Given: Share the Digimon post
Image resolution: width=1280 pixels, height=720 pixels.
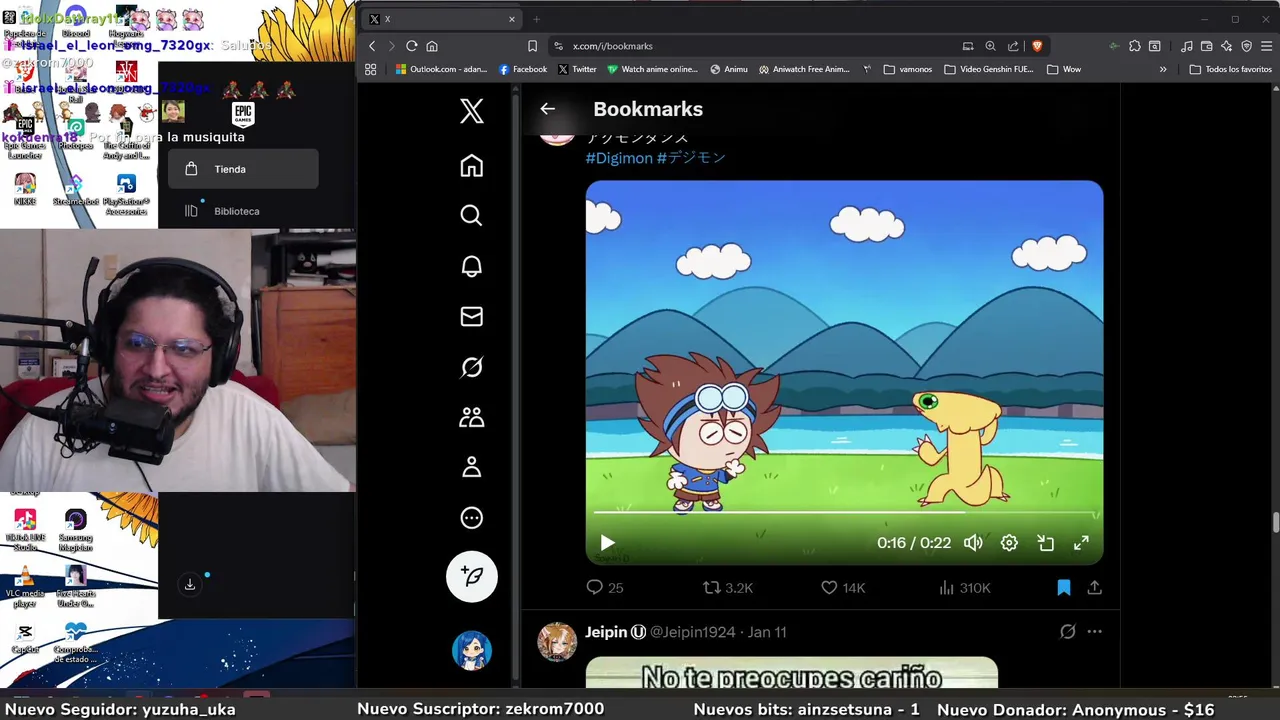Looking at the screenshot, I should pyautogui.click(x=1095, y=588).
